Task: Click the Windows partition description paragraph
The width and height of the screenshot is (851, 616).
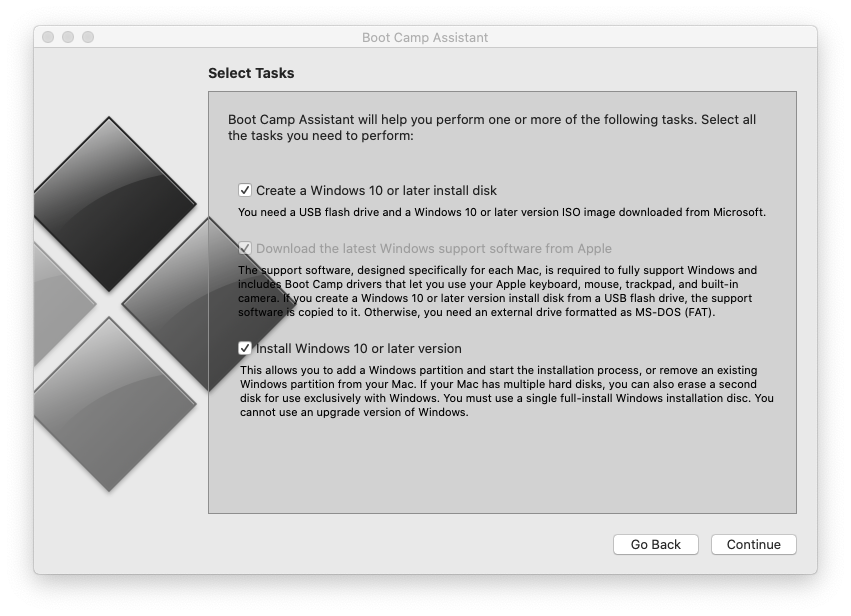Action: click(507, 391)
